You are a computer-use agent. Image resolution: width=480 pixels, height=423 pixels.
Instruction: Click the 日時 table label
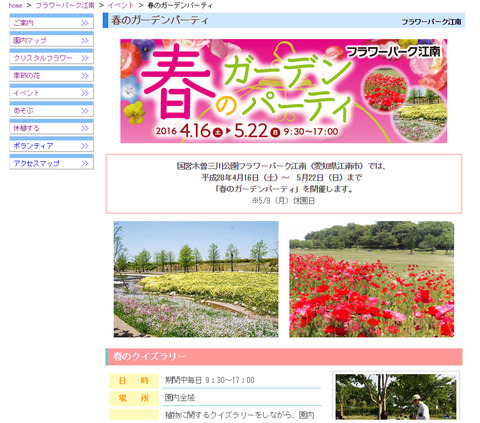tap(134, 381)
